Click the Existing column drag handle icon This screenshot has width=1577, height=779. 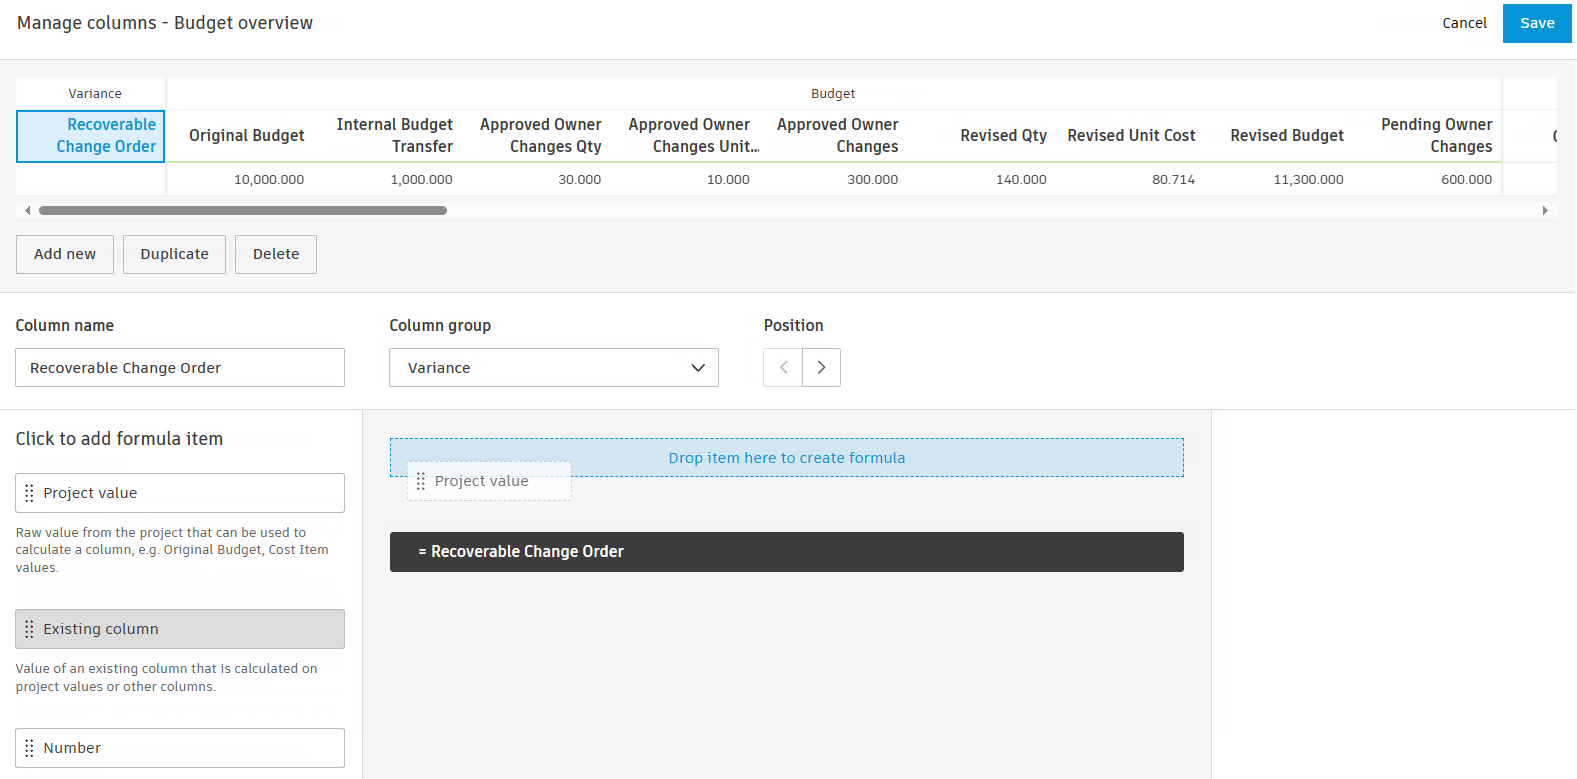point(29,629)
